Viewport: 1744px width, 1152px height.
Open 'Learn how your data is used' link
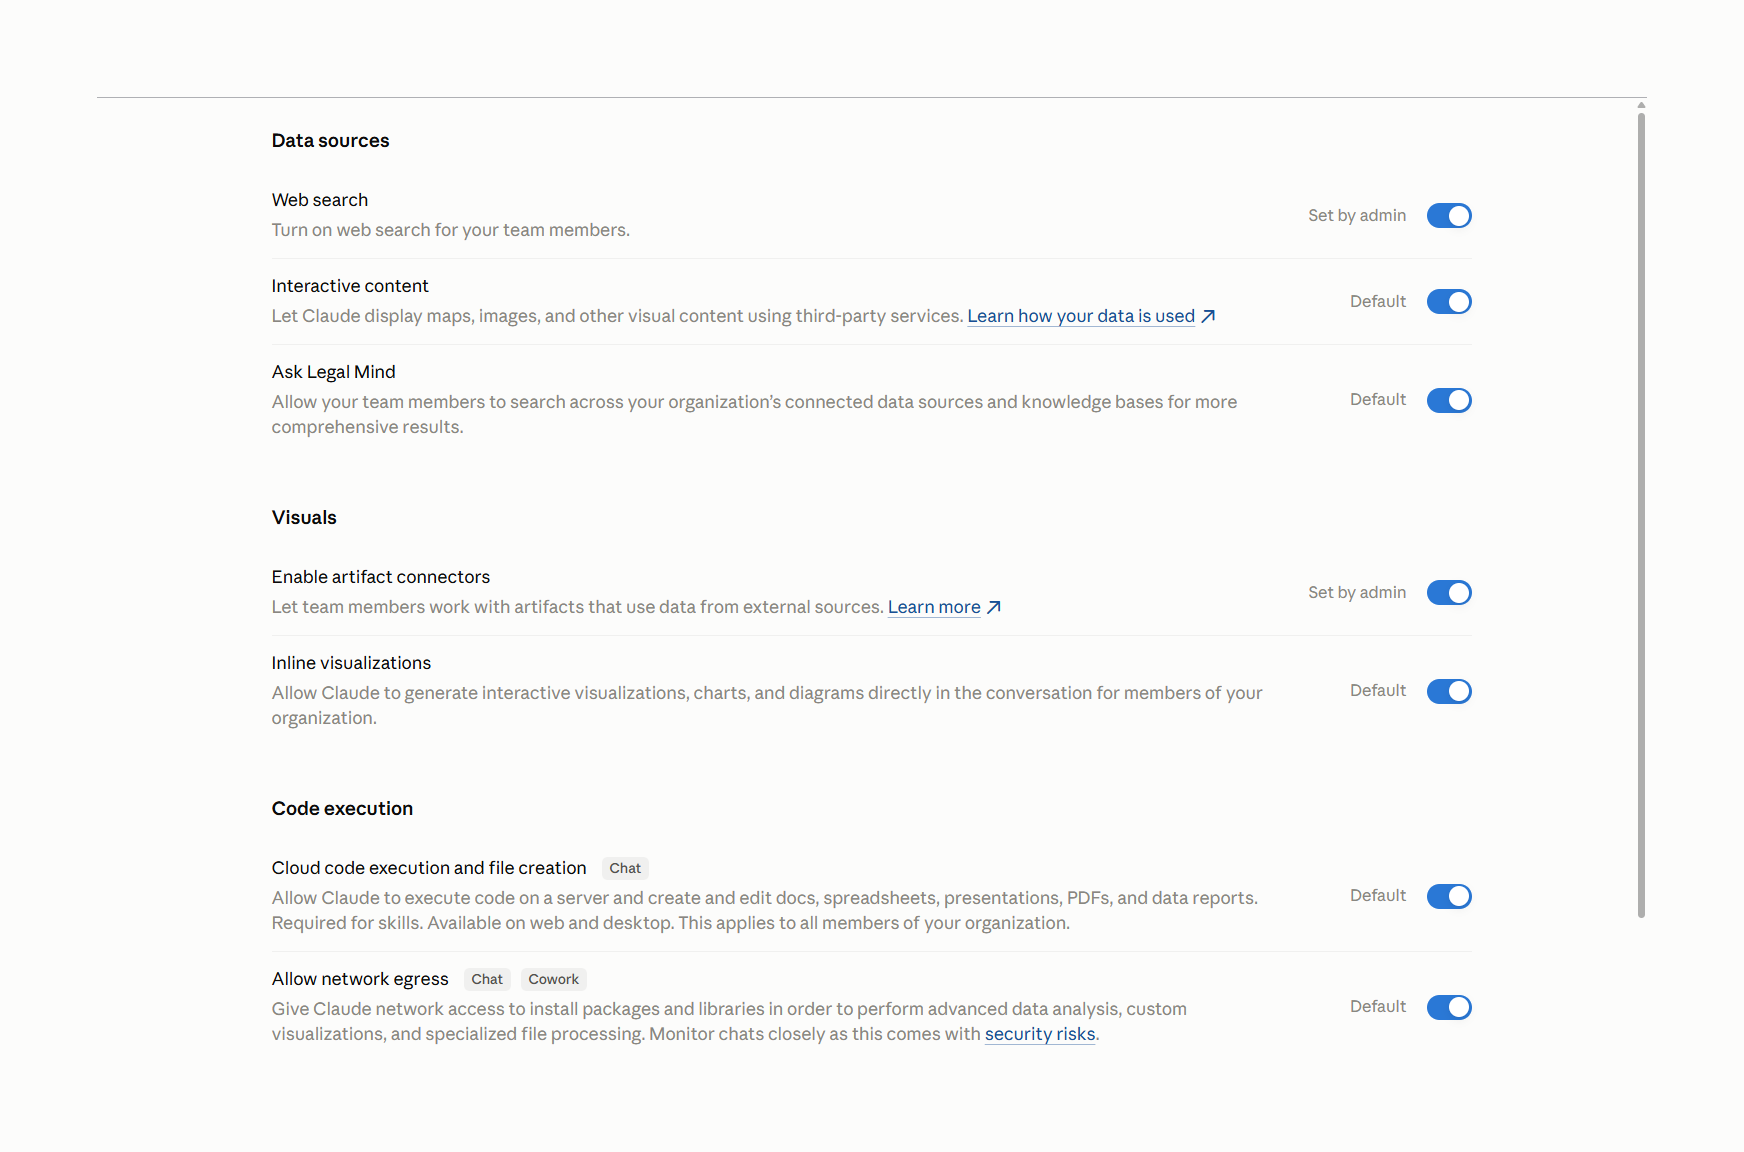point(1081,316)
